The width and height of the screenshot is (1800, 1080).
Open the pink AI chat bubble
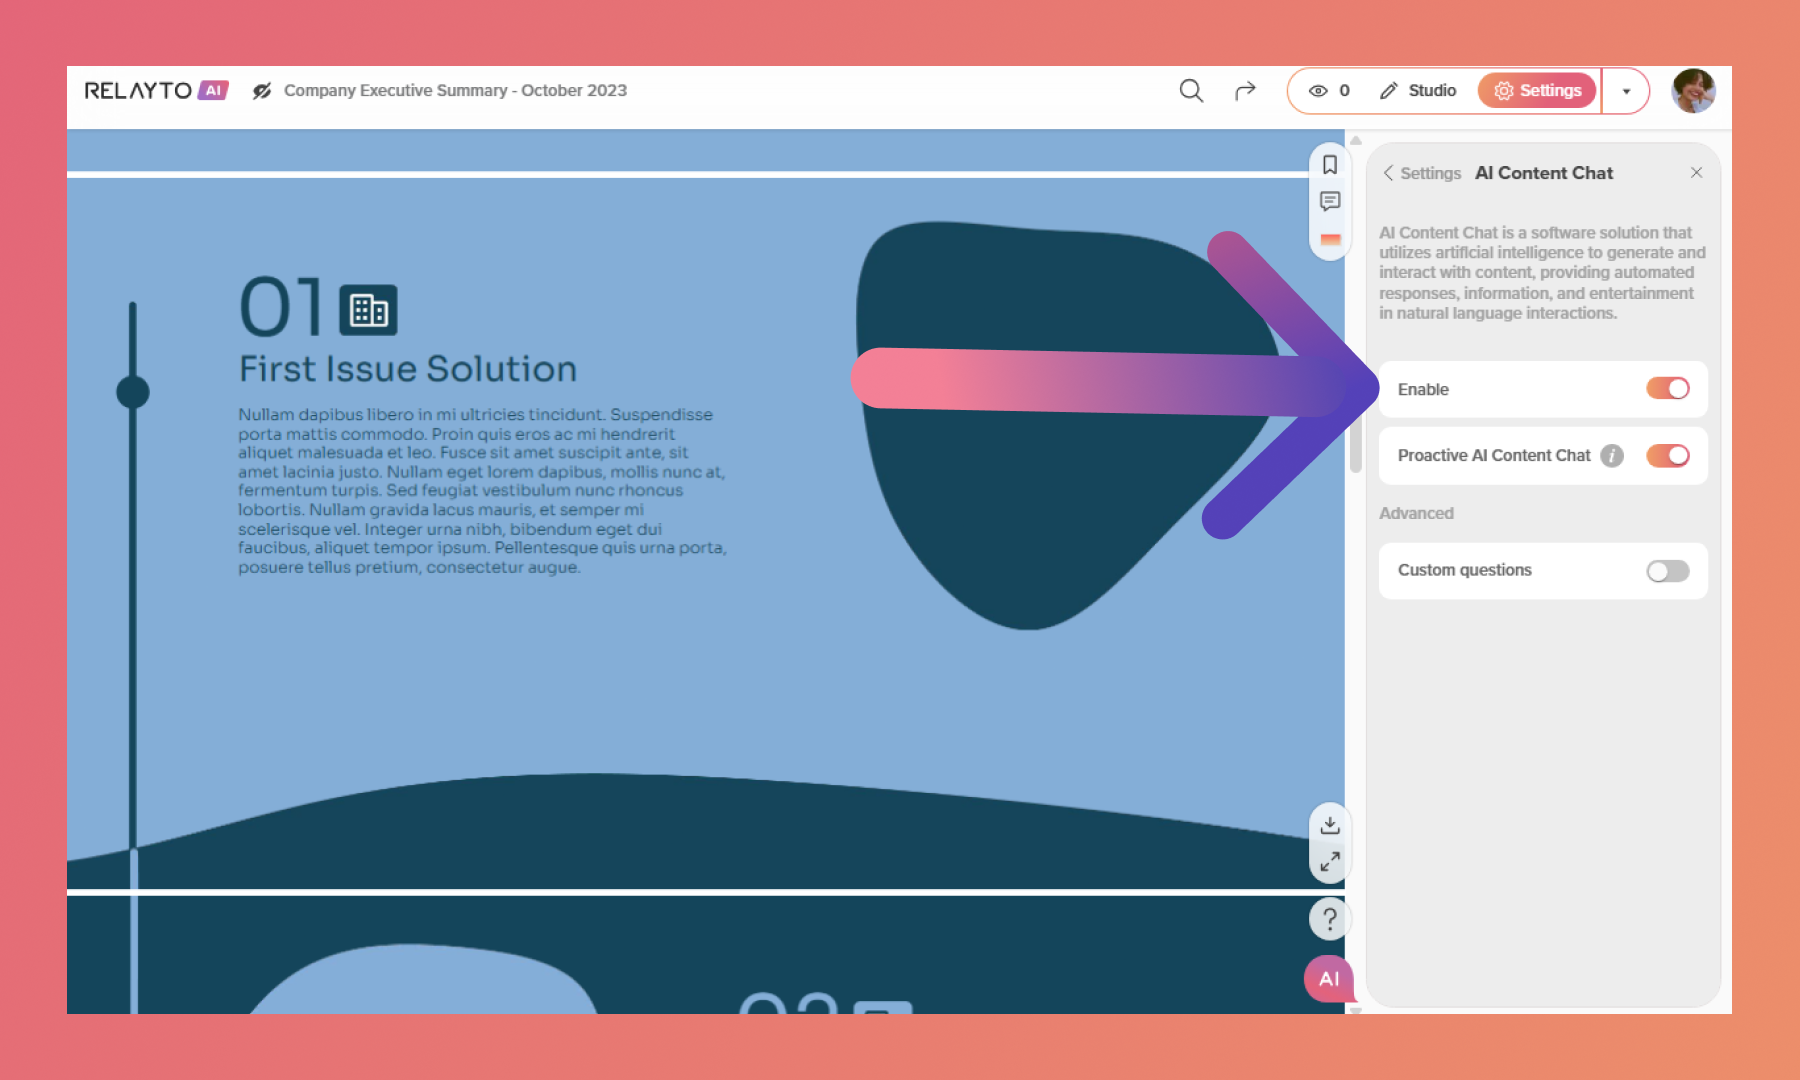pyautogui.click(x=1329, y=979)
